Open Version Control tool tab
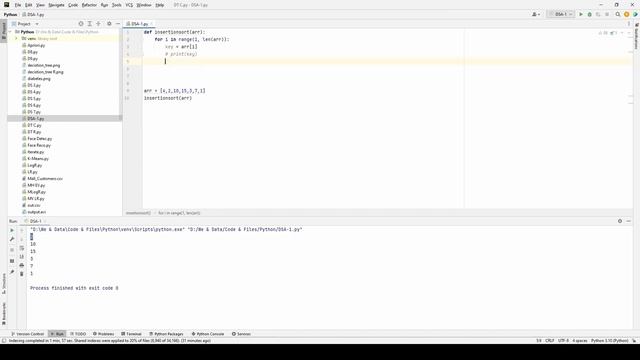This screenshot has width=640, height=360. [27, 334]
